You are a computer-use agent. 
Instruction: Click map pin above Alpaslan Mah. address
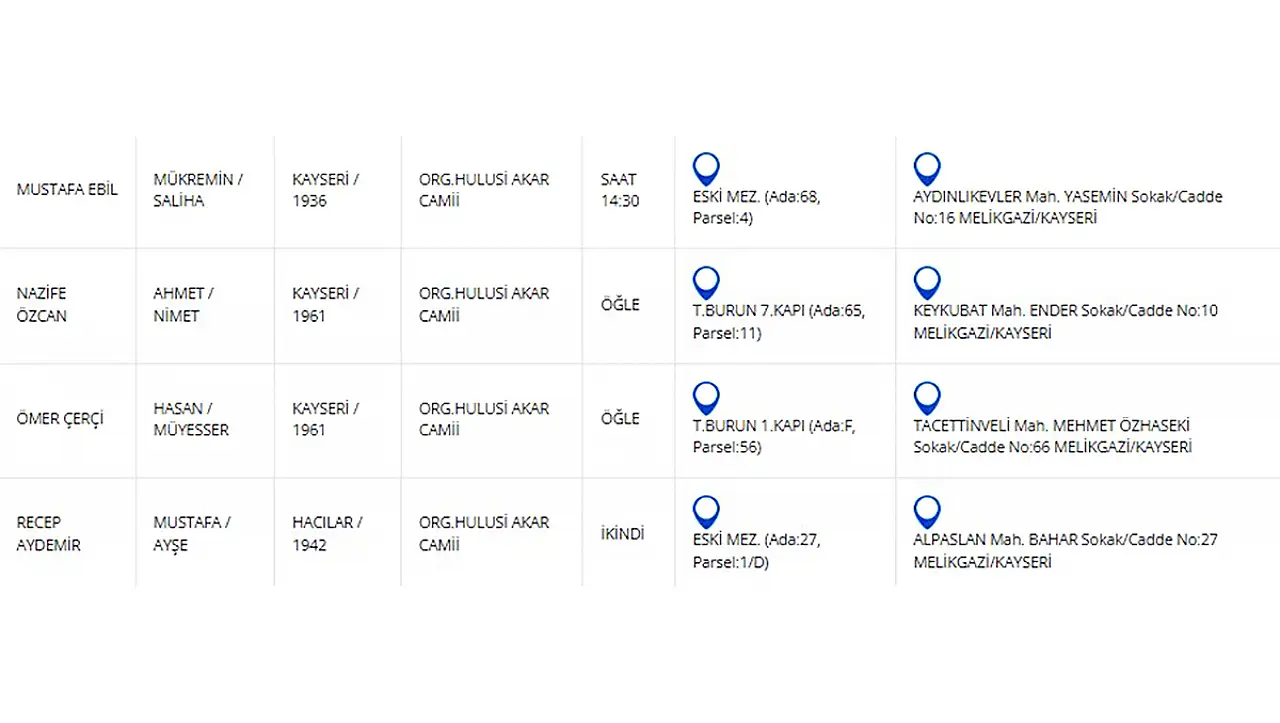tap(927, 513)
